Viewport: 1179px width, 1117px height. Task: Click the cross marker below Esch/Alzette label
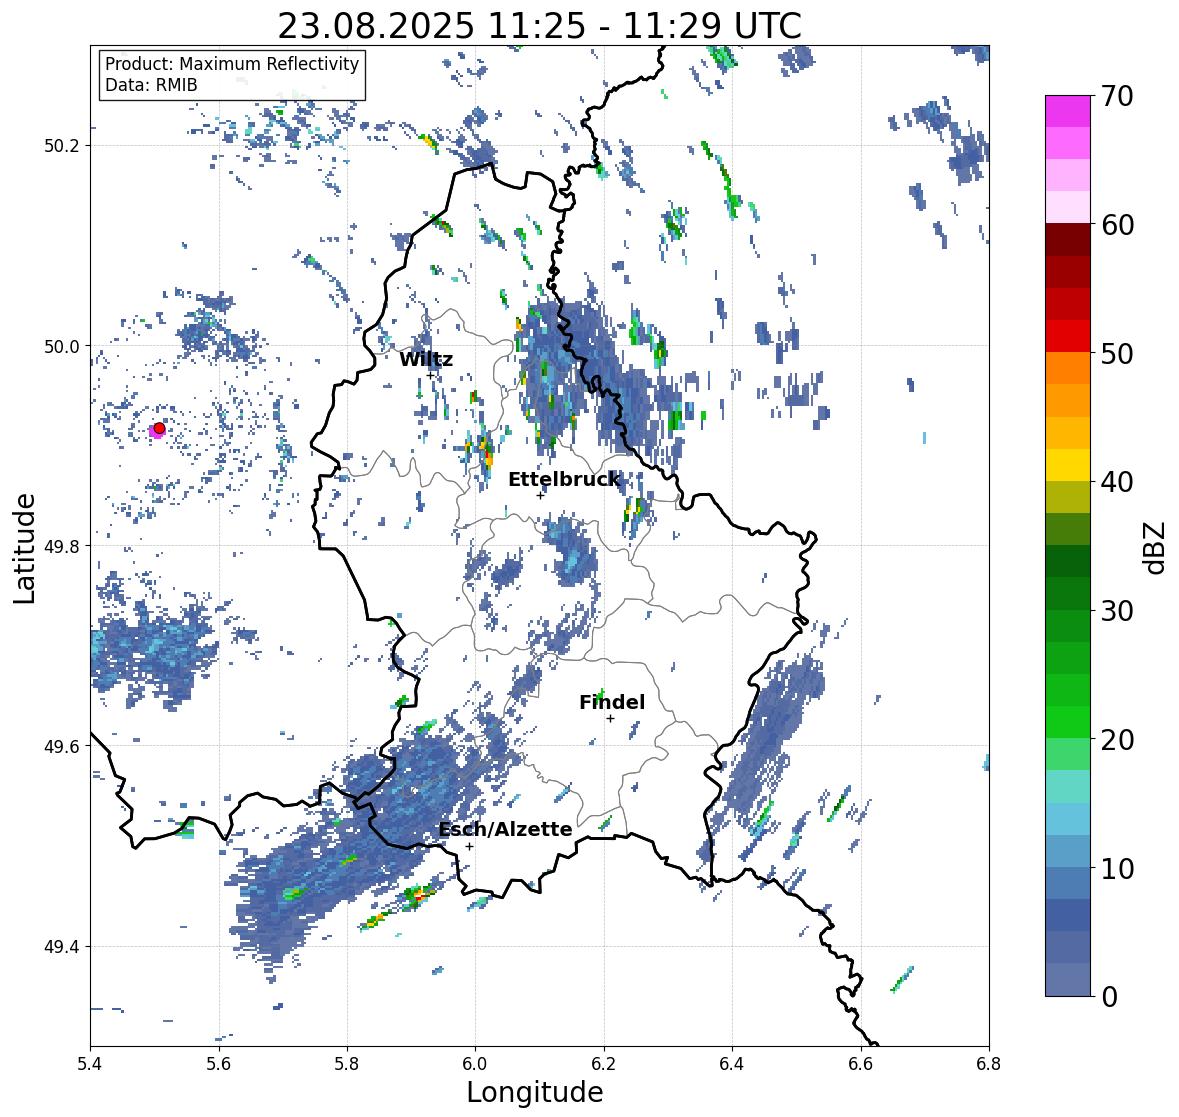(469, 846)
